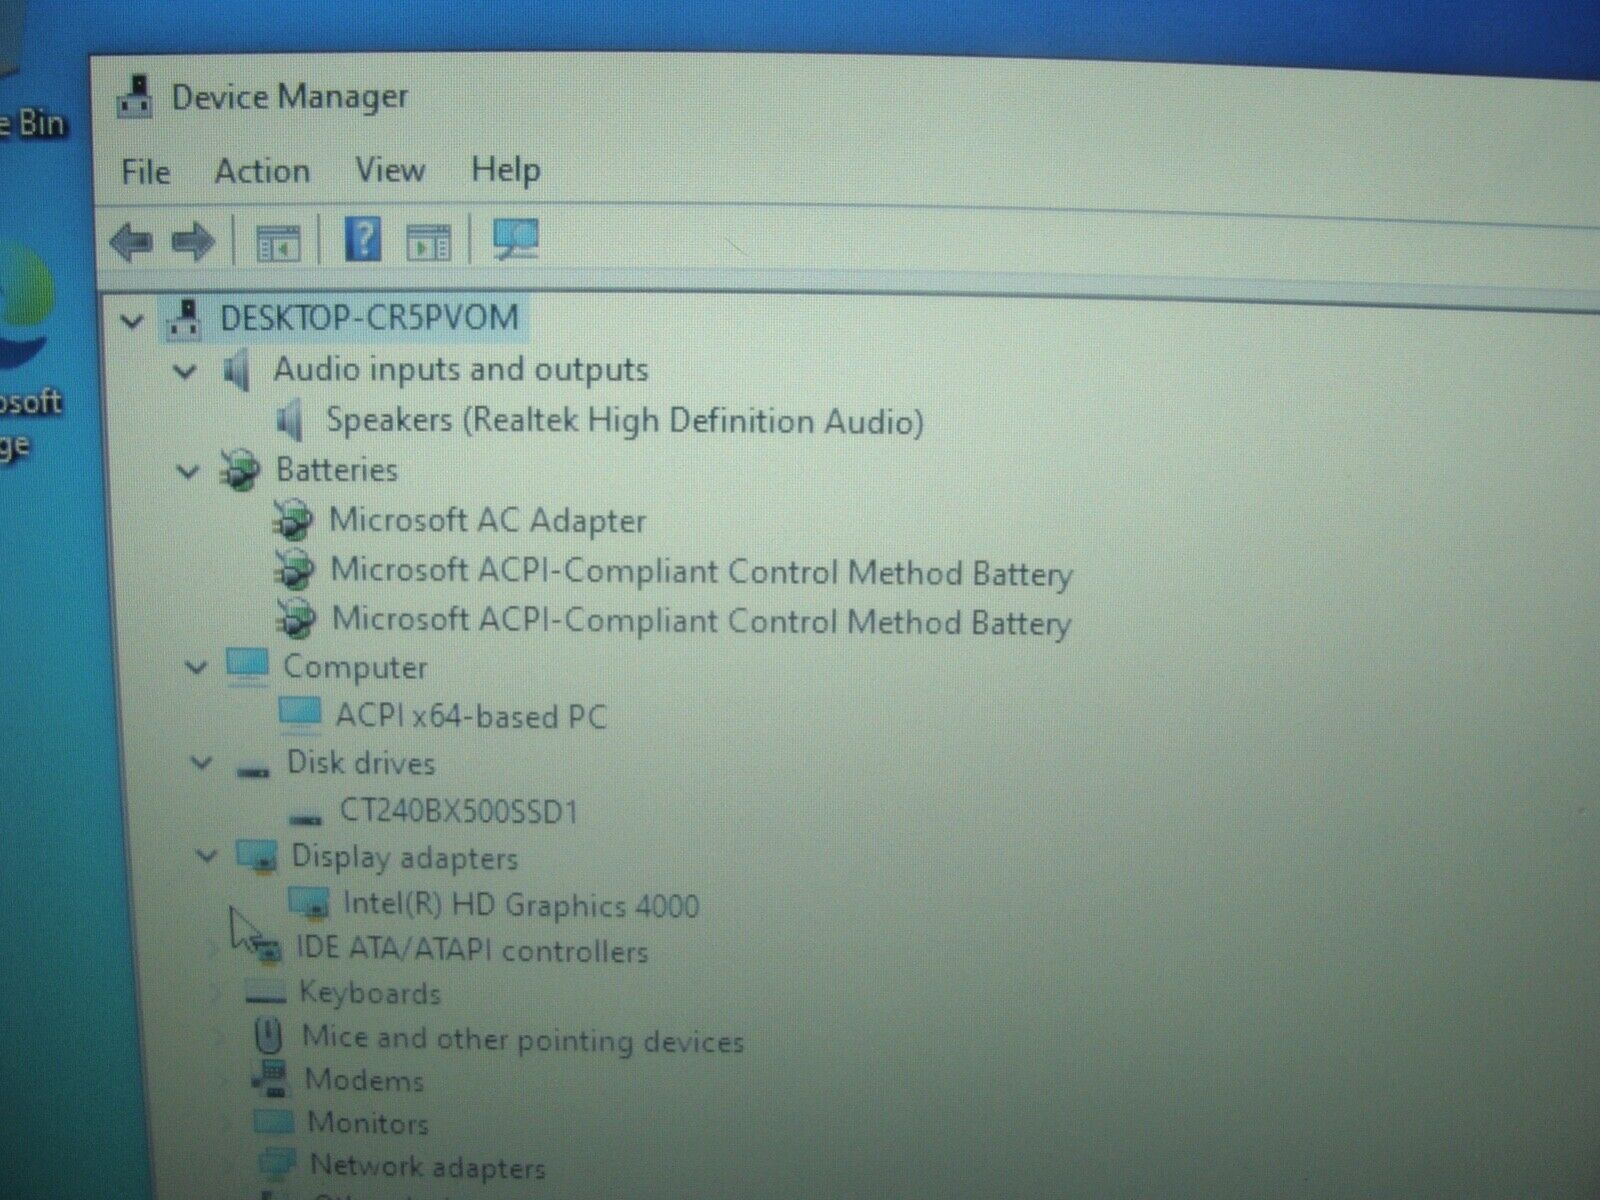Screen dimensions: 1600x1200
Task: Expand the Mice and other pointing devices chevron
Action: click(x=221, y=1037)
